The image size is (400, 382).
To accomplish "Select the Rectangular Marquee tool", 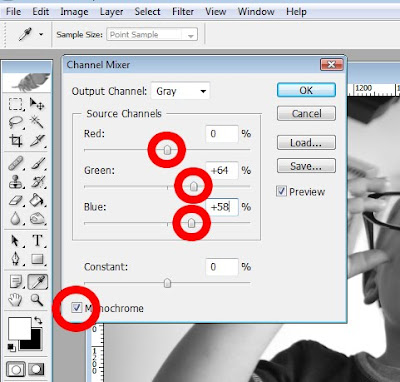I will coord(15,104).
